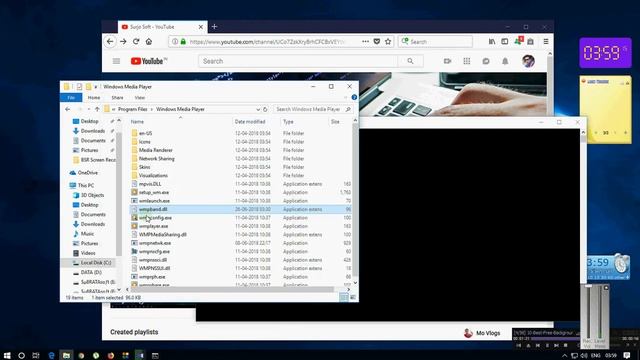640x360 pixels.
Task: Click the YouTube logo
Action: (149, 61)
